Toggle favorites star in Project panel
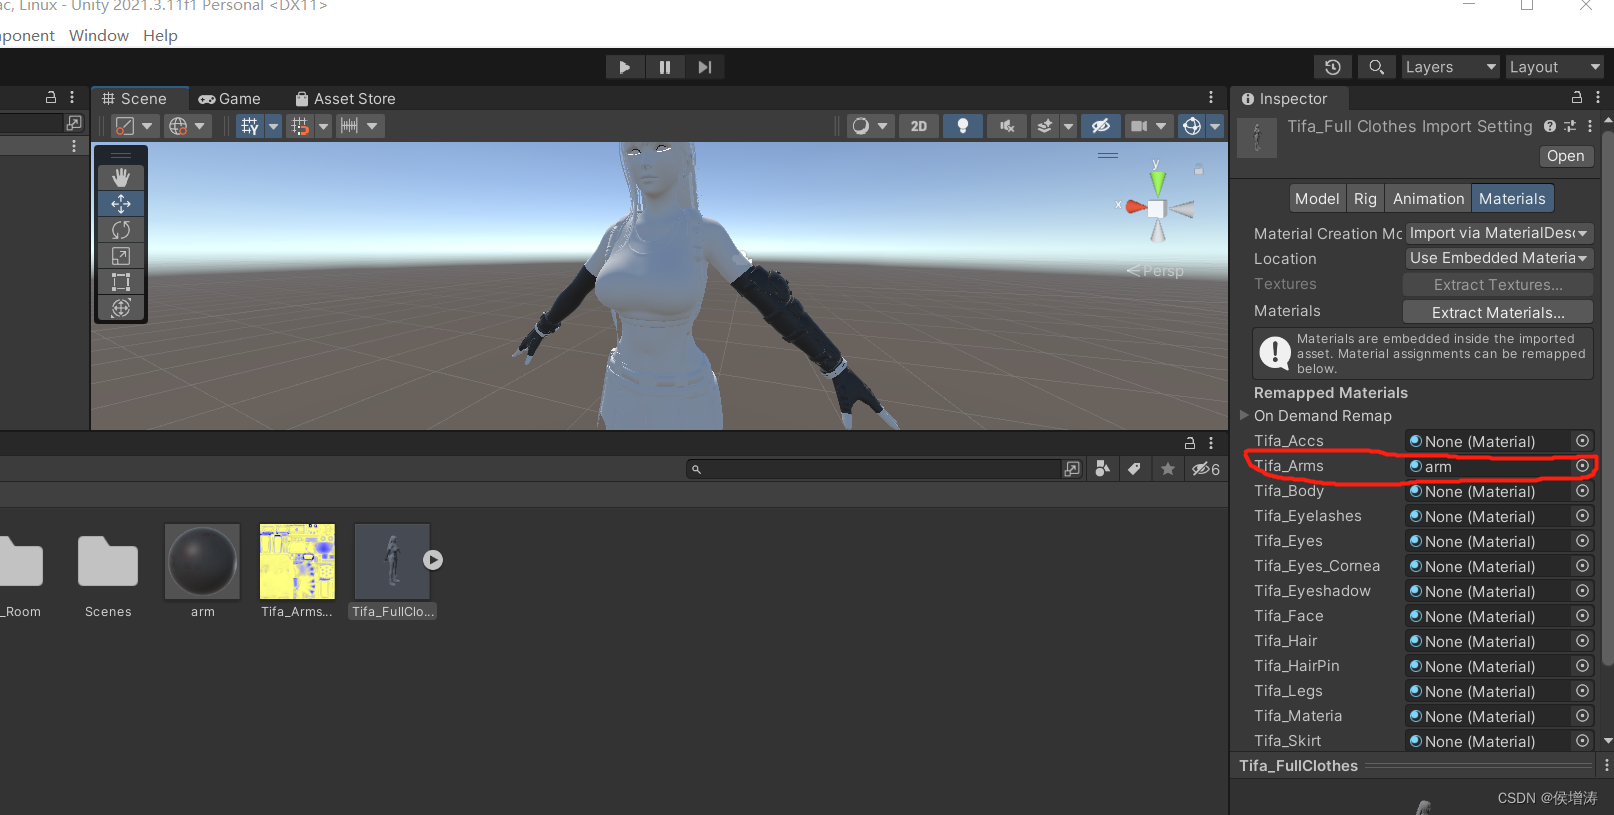The image size is (1614, 815). pyautogui.click(x=1167, y=469)
